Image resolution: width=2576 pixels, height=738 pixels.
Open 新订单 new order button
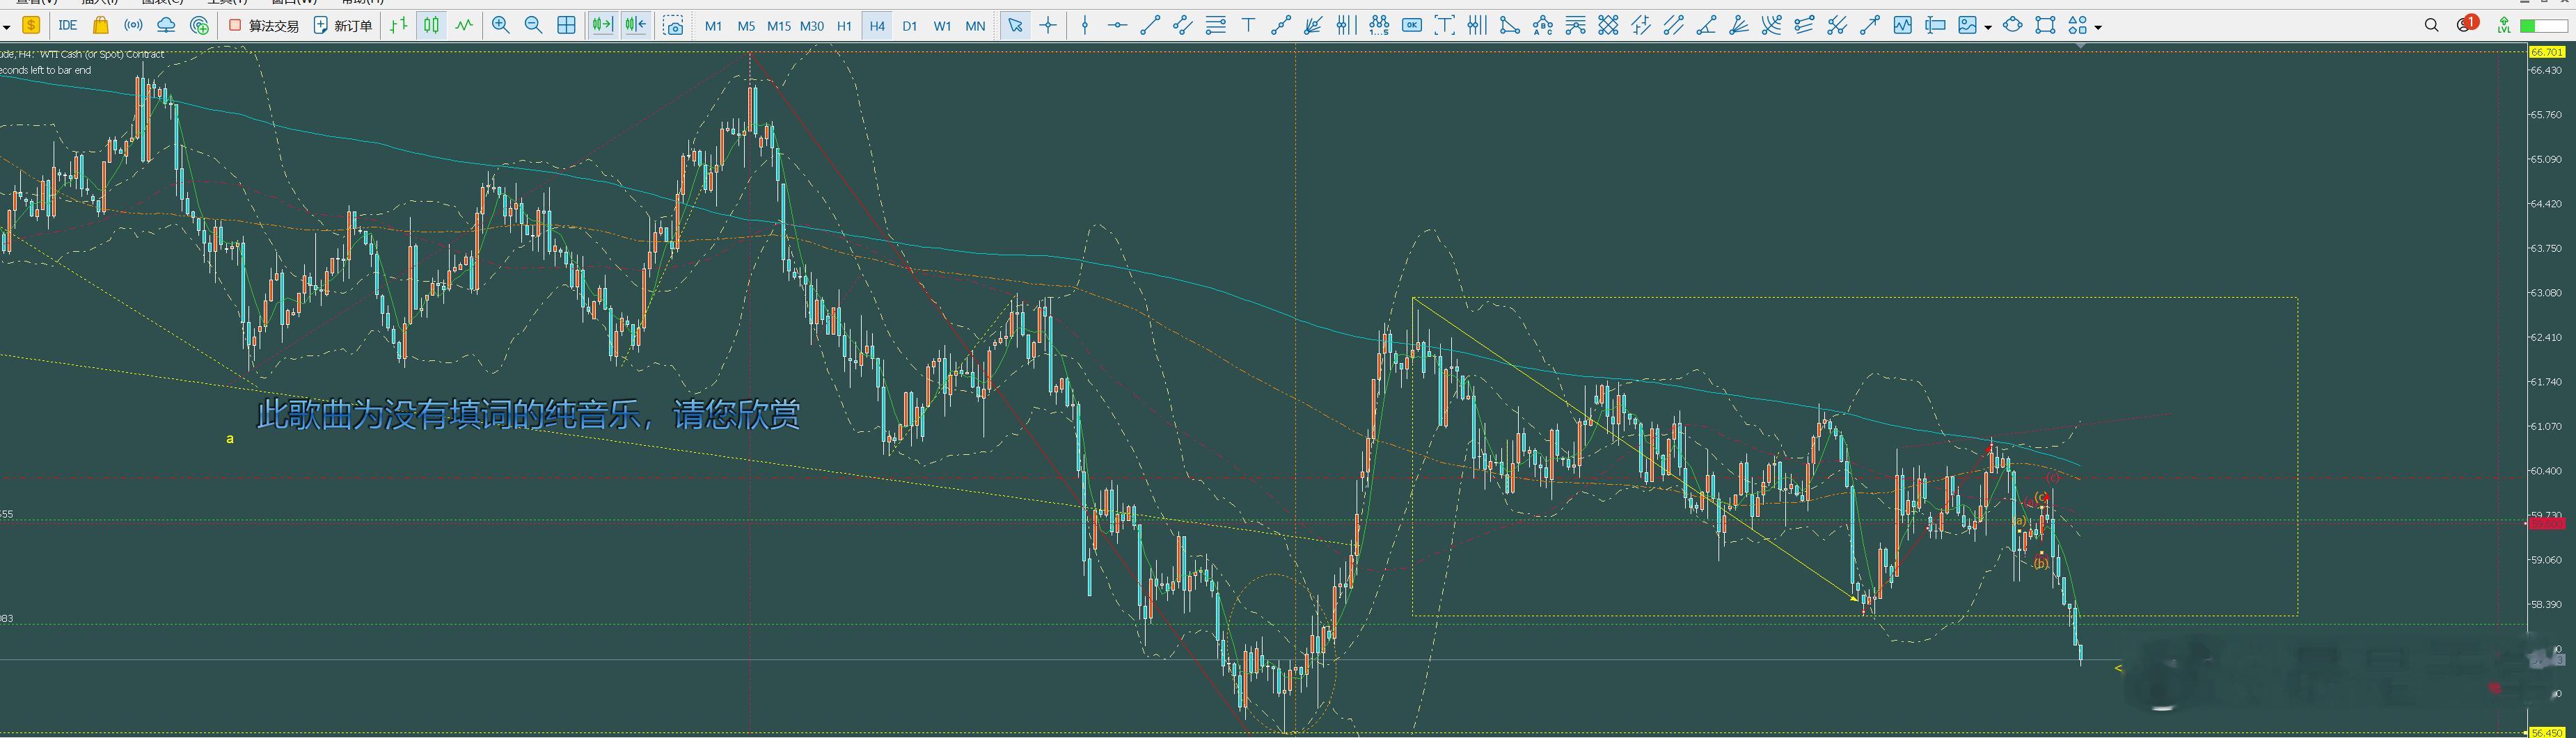tap(343, 25)
